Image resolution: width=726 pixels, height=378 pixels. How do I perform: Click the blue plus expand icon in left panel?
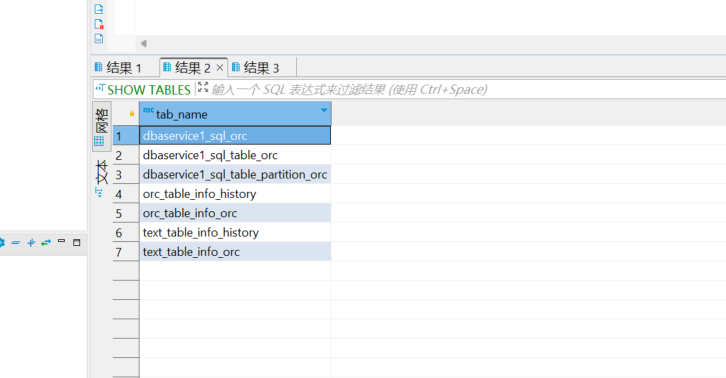click(31, 242)
